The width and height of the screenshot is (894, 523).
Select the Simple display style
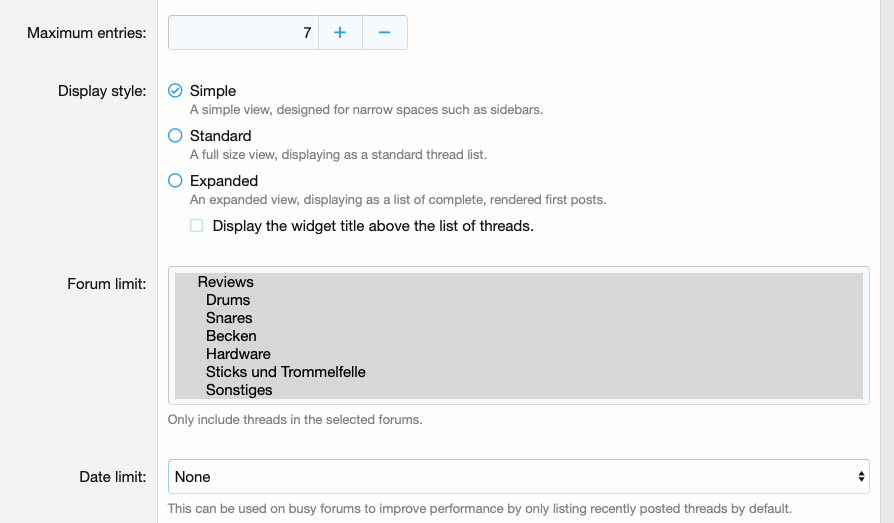point(175,91)
